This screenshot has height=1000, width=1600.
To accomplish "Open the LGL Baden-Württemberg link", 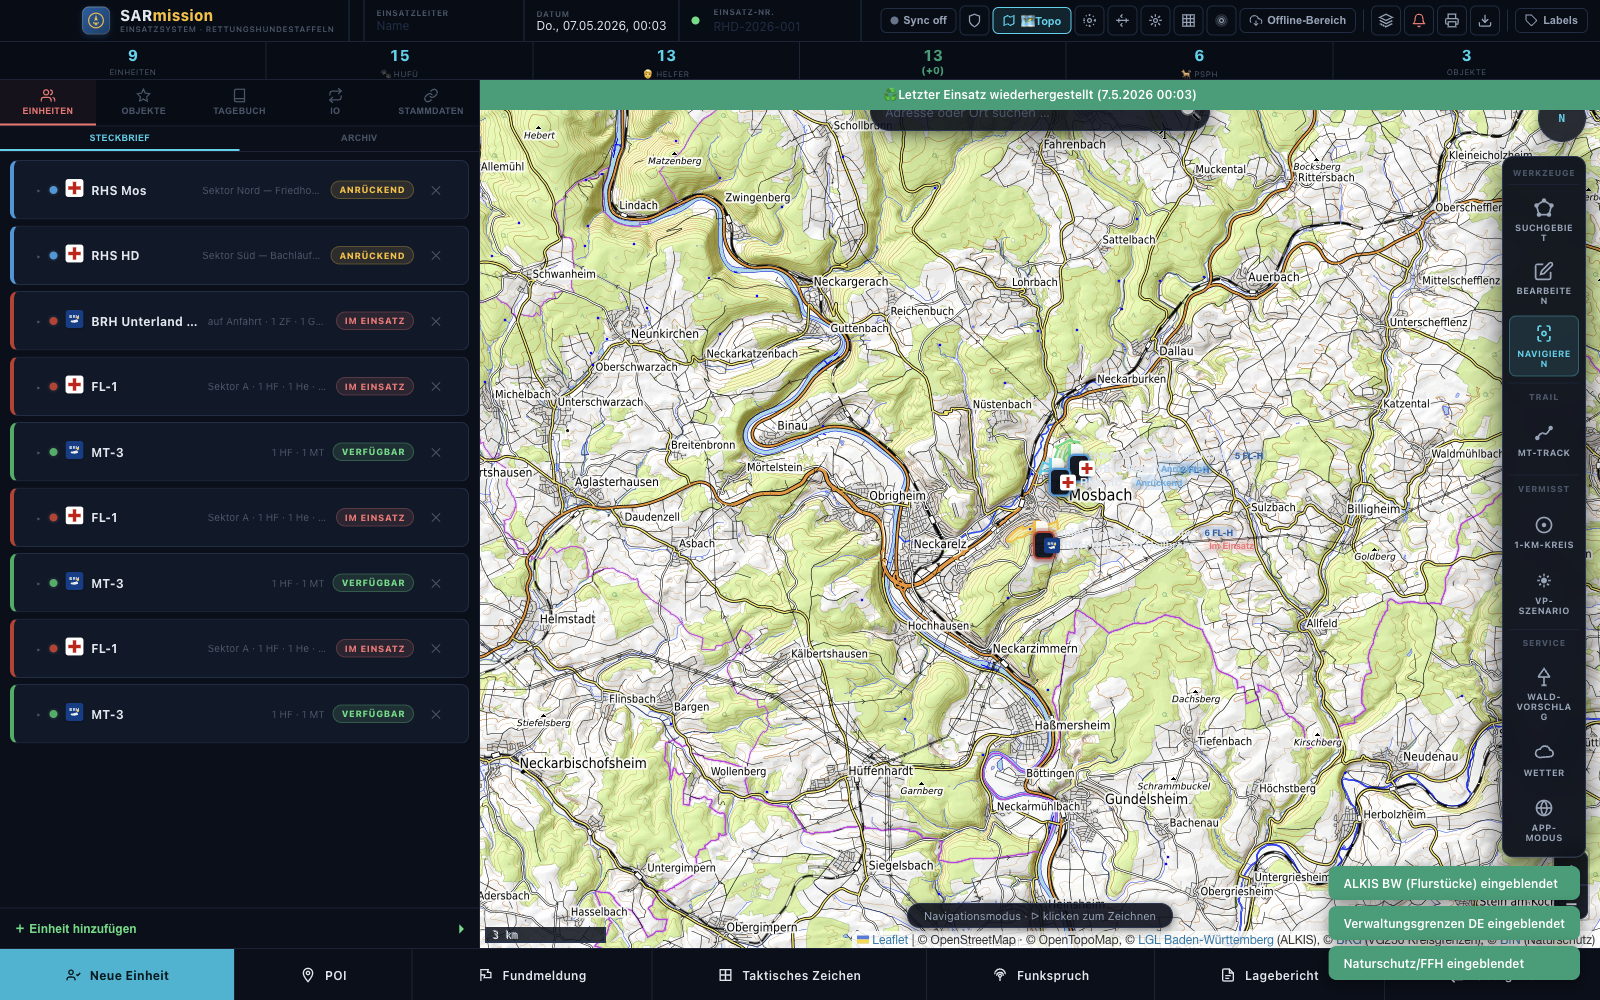I will coord(1206,940).
